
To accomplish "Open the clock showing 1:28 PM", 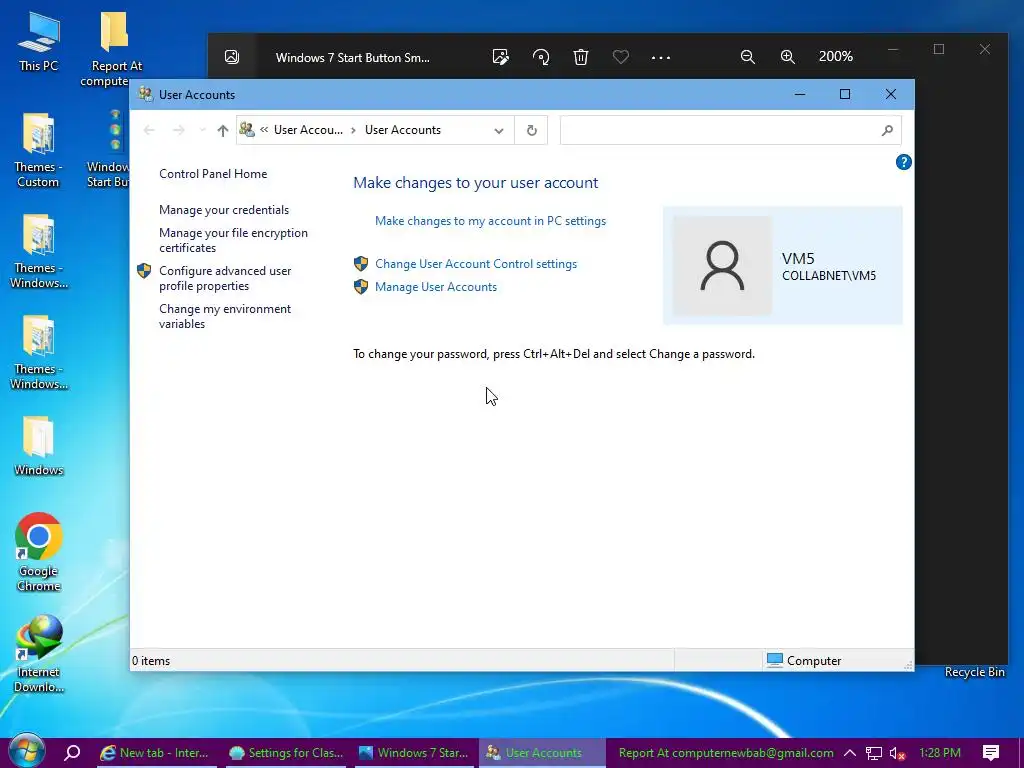I will coord(940,753).
